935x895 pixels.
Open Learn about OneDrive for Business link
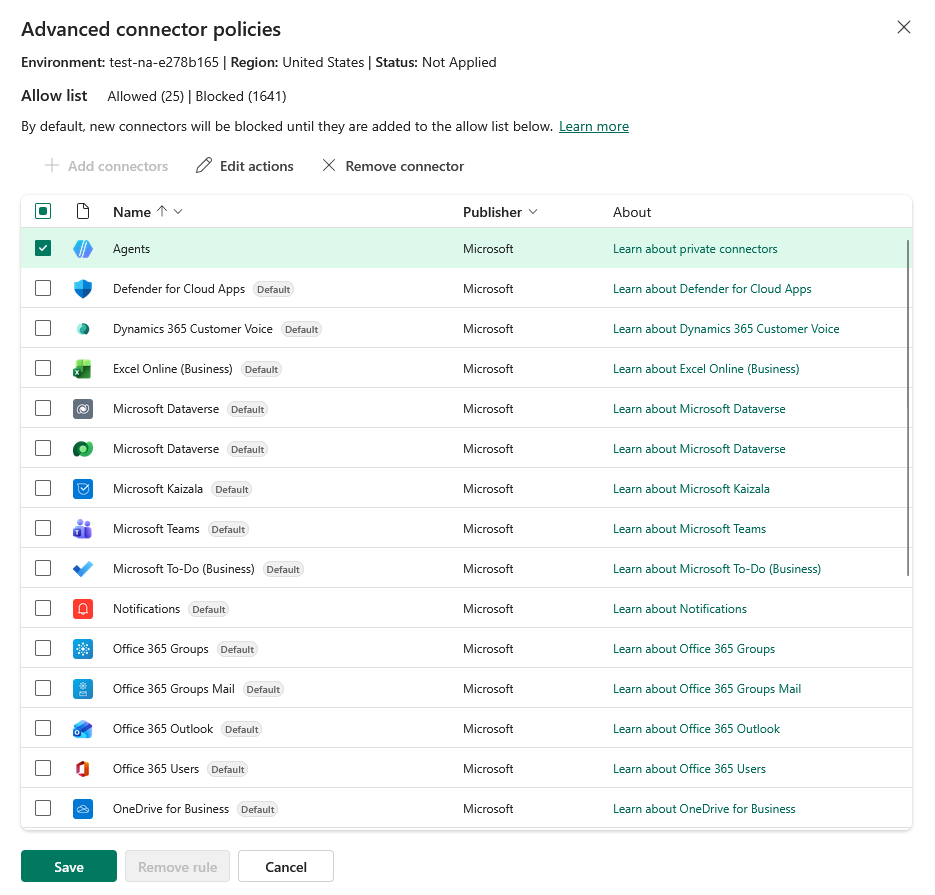click(704, 809)
